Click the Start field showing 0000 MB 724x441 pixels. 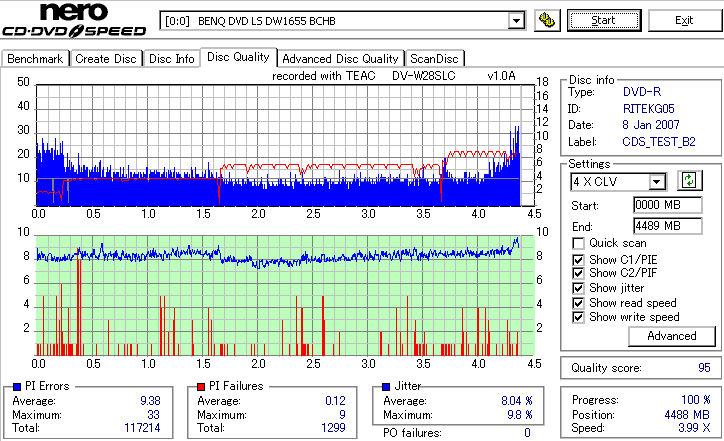click(x=668, y=205)
